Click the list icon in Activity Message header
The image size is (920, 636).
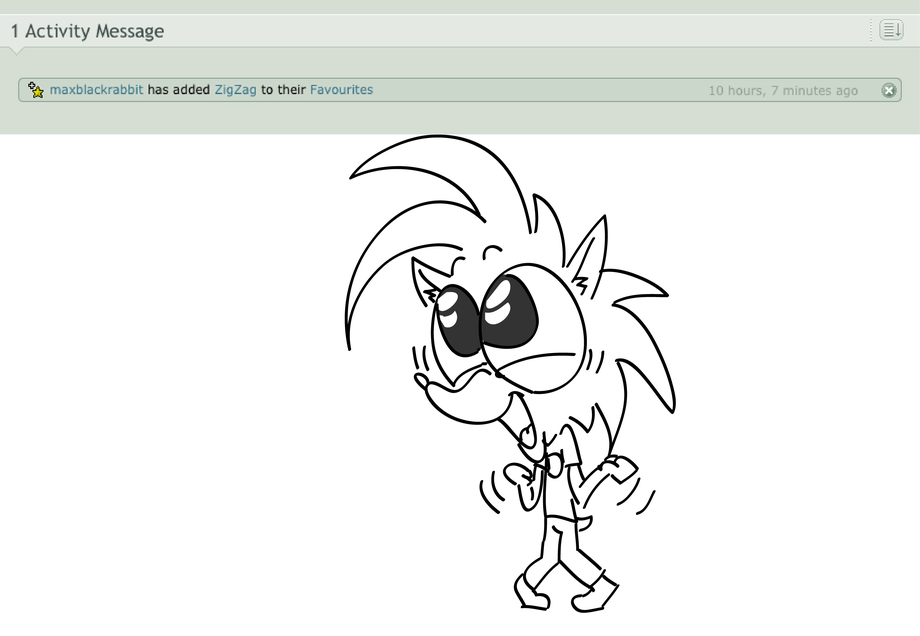click(x=890, y=30)
